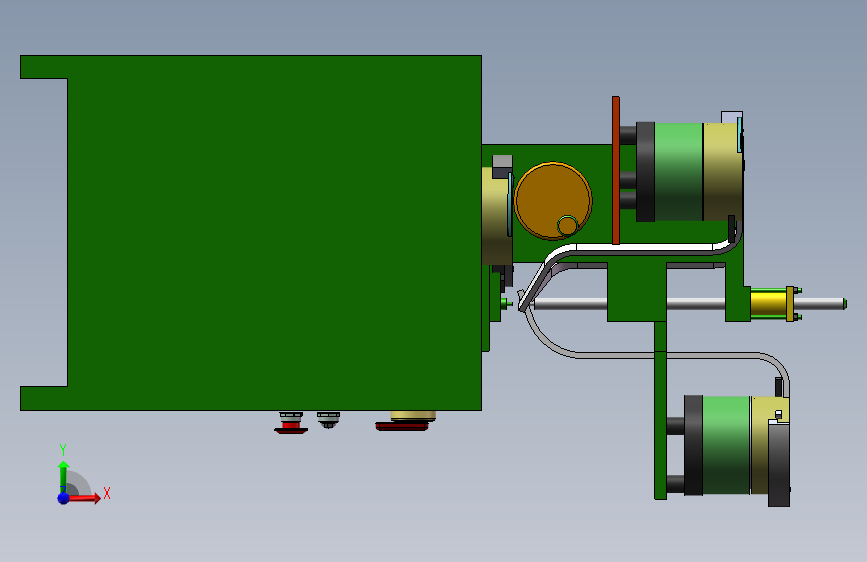Select the lower light green motor cylinder
The height and width of the screenshot is (562, 867).
coord(726,445)
